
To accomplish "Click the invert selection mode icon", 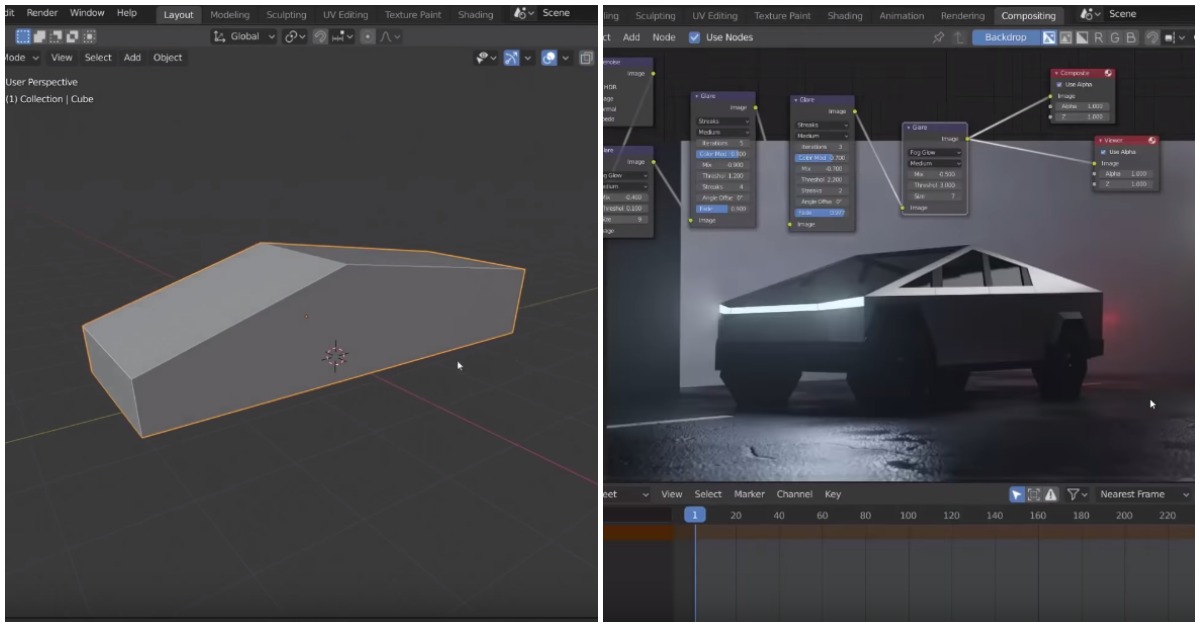I will click(72, 36).
